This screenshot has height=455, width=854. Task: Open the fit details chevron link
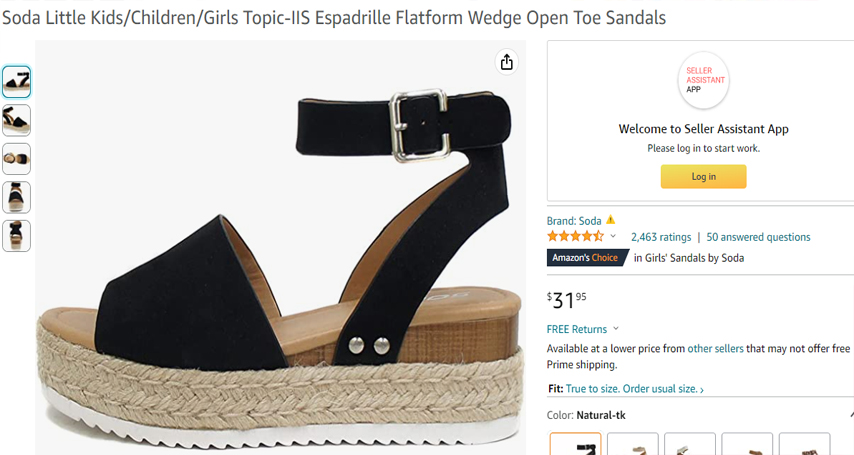click(x=702, y=390)
